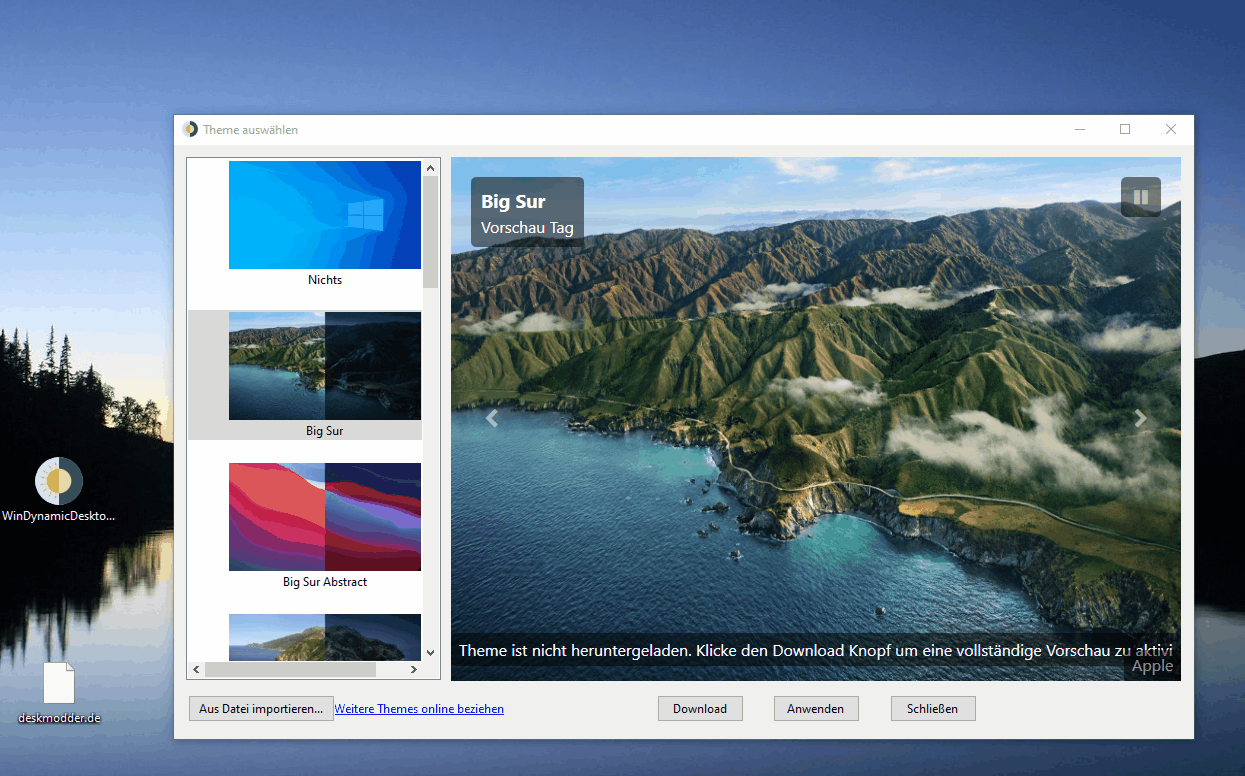This screenshot has width=1245, height=776.
Task: Minimize the Theme auswählen window
Action: [x=1080, y=129]
